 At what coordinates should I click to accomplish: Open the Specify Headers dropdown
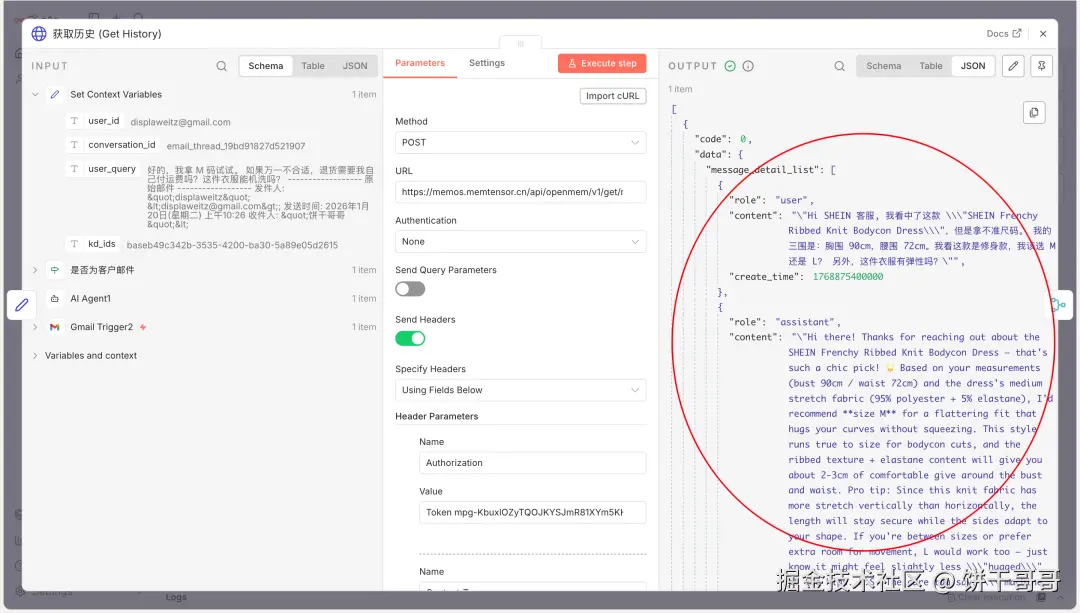(520, 390)
